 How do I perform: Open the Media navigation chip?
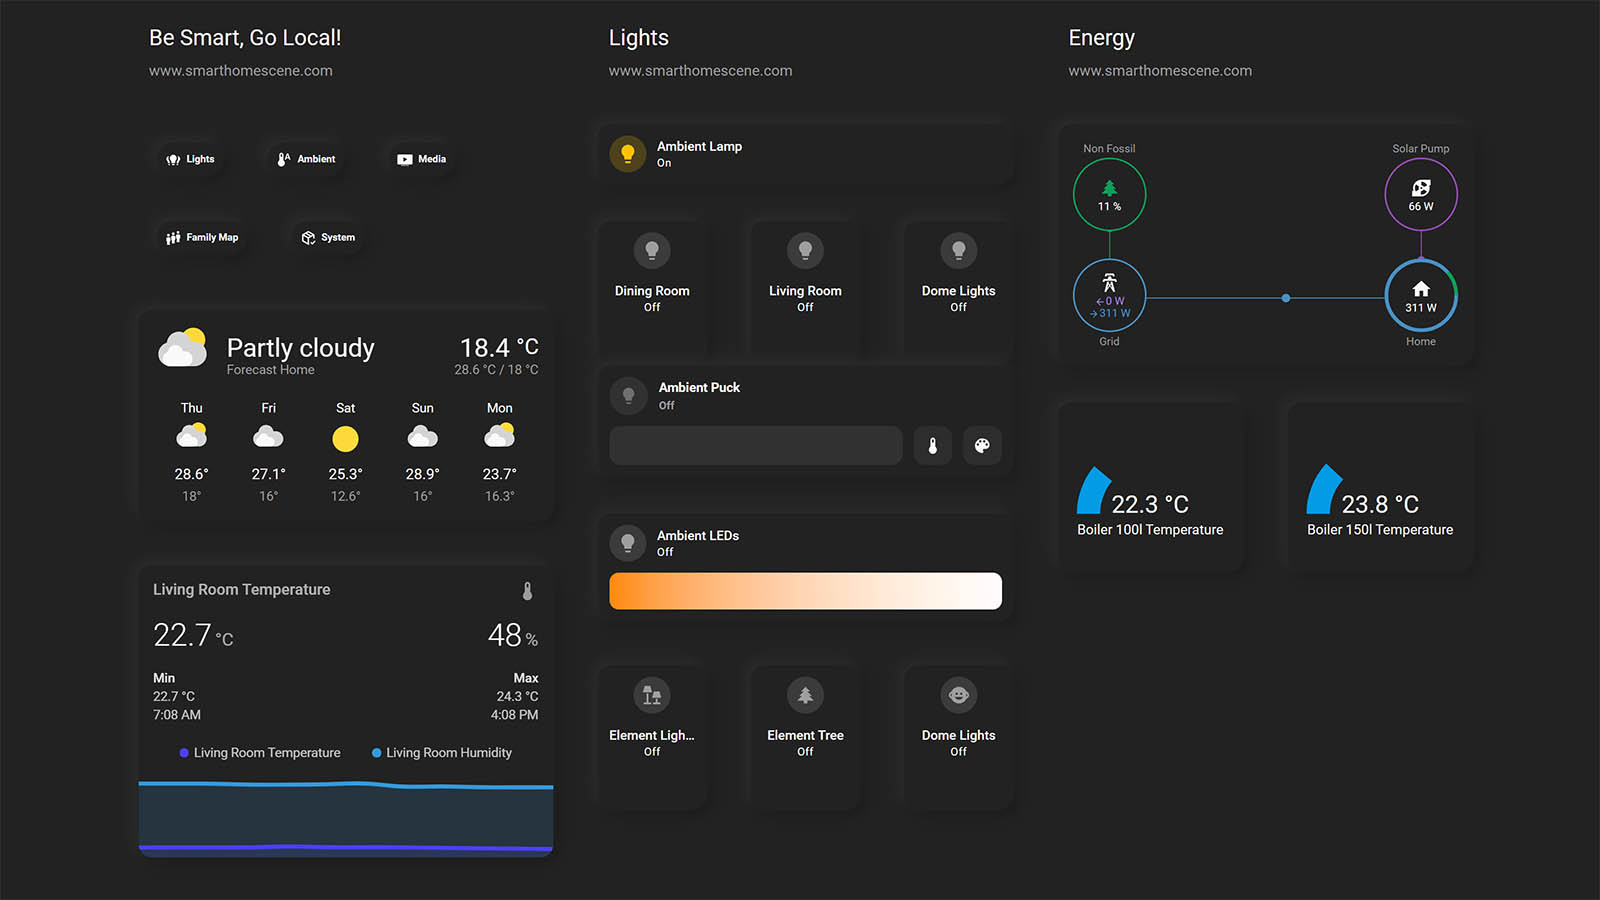tap(421, 159)
